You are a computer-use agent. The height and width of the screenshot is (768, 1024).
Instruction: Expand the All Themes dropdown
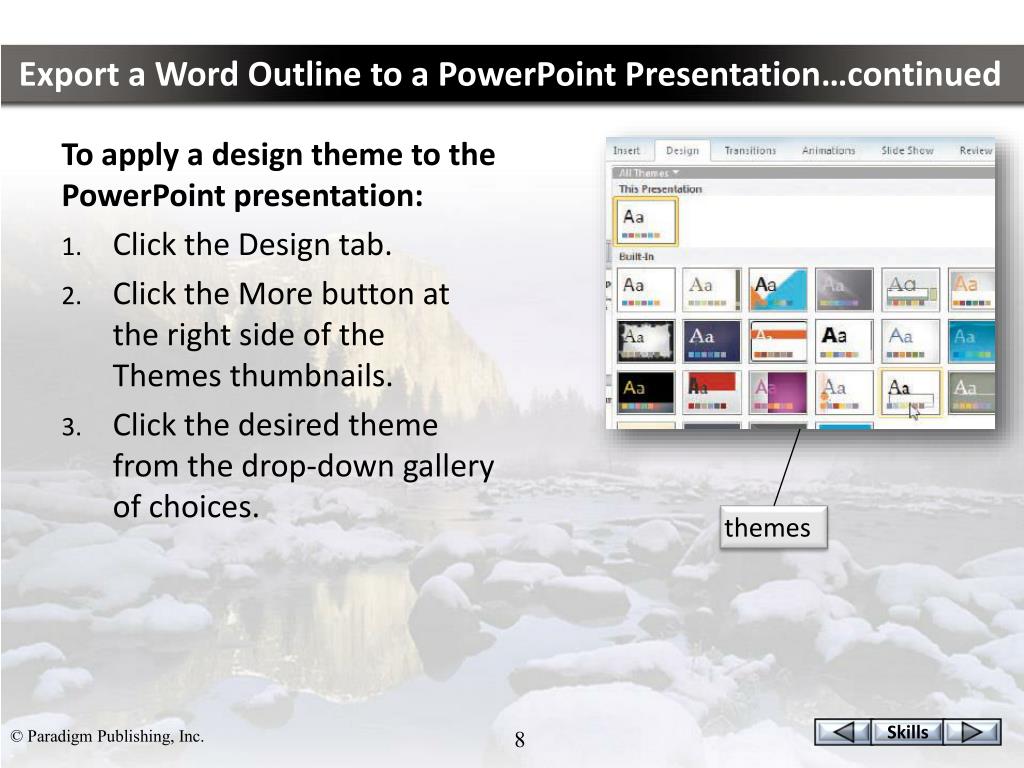(x=649, y=172)
